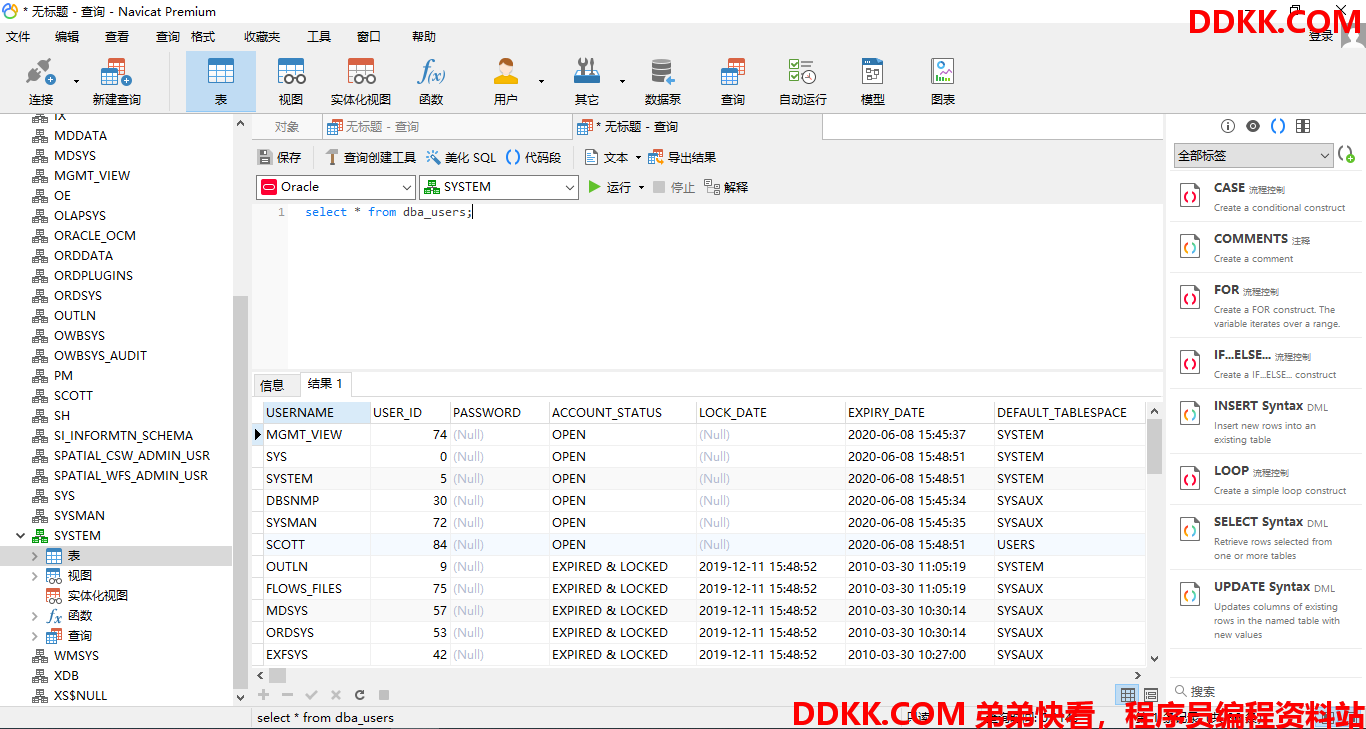Expand the 视图 node under SYSTEM
Viewport: 1366px width, 729px height.
click(x=35, y=576)
